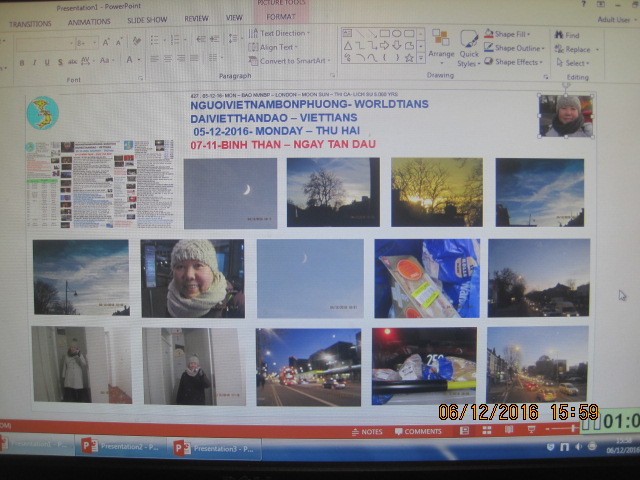Screen dimensions: 640x480
Task: Align text right
Action: [181, 58]
